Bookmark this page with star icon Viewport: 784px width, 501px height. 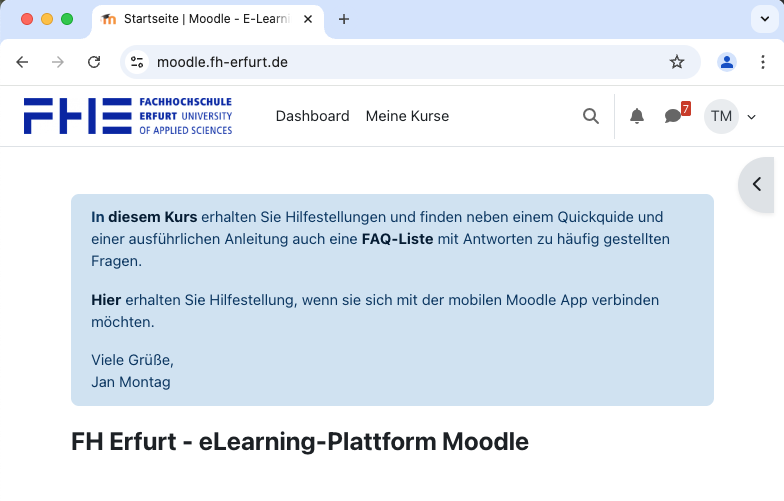(x=677, y=62)
